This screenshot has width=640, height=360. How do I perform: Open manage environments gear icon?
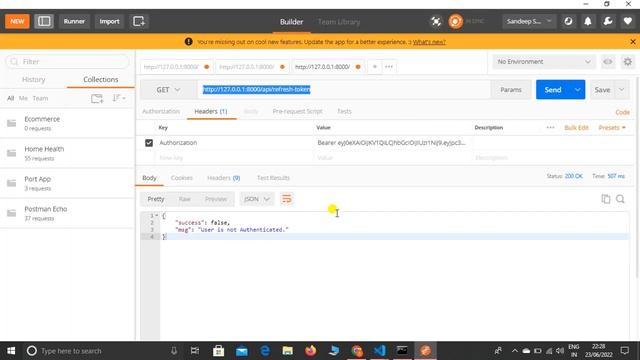pos(628,62)
